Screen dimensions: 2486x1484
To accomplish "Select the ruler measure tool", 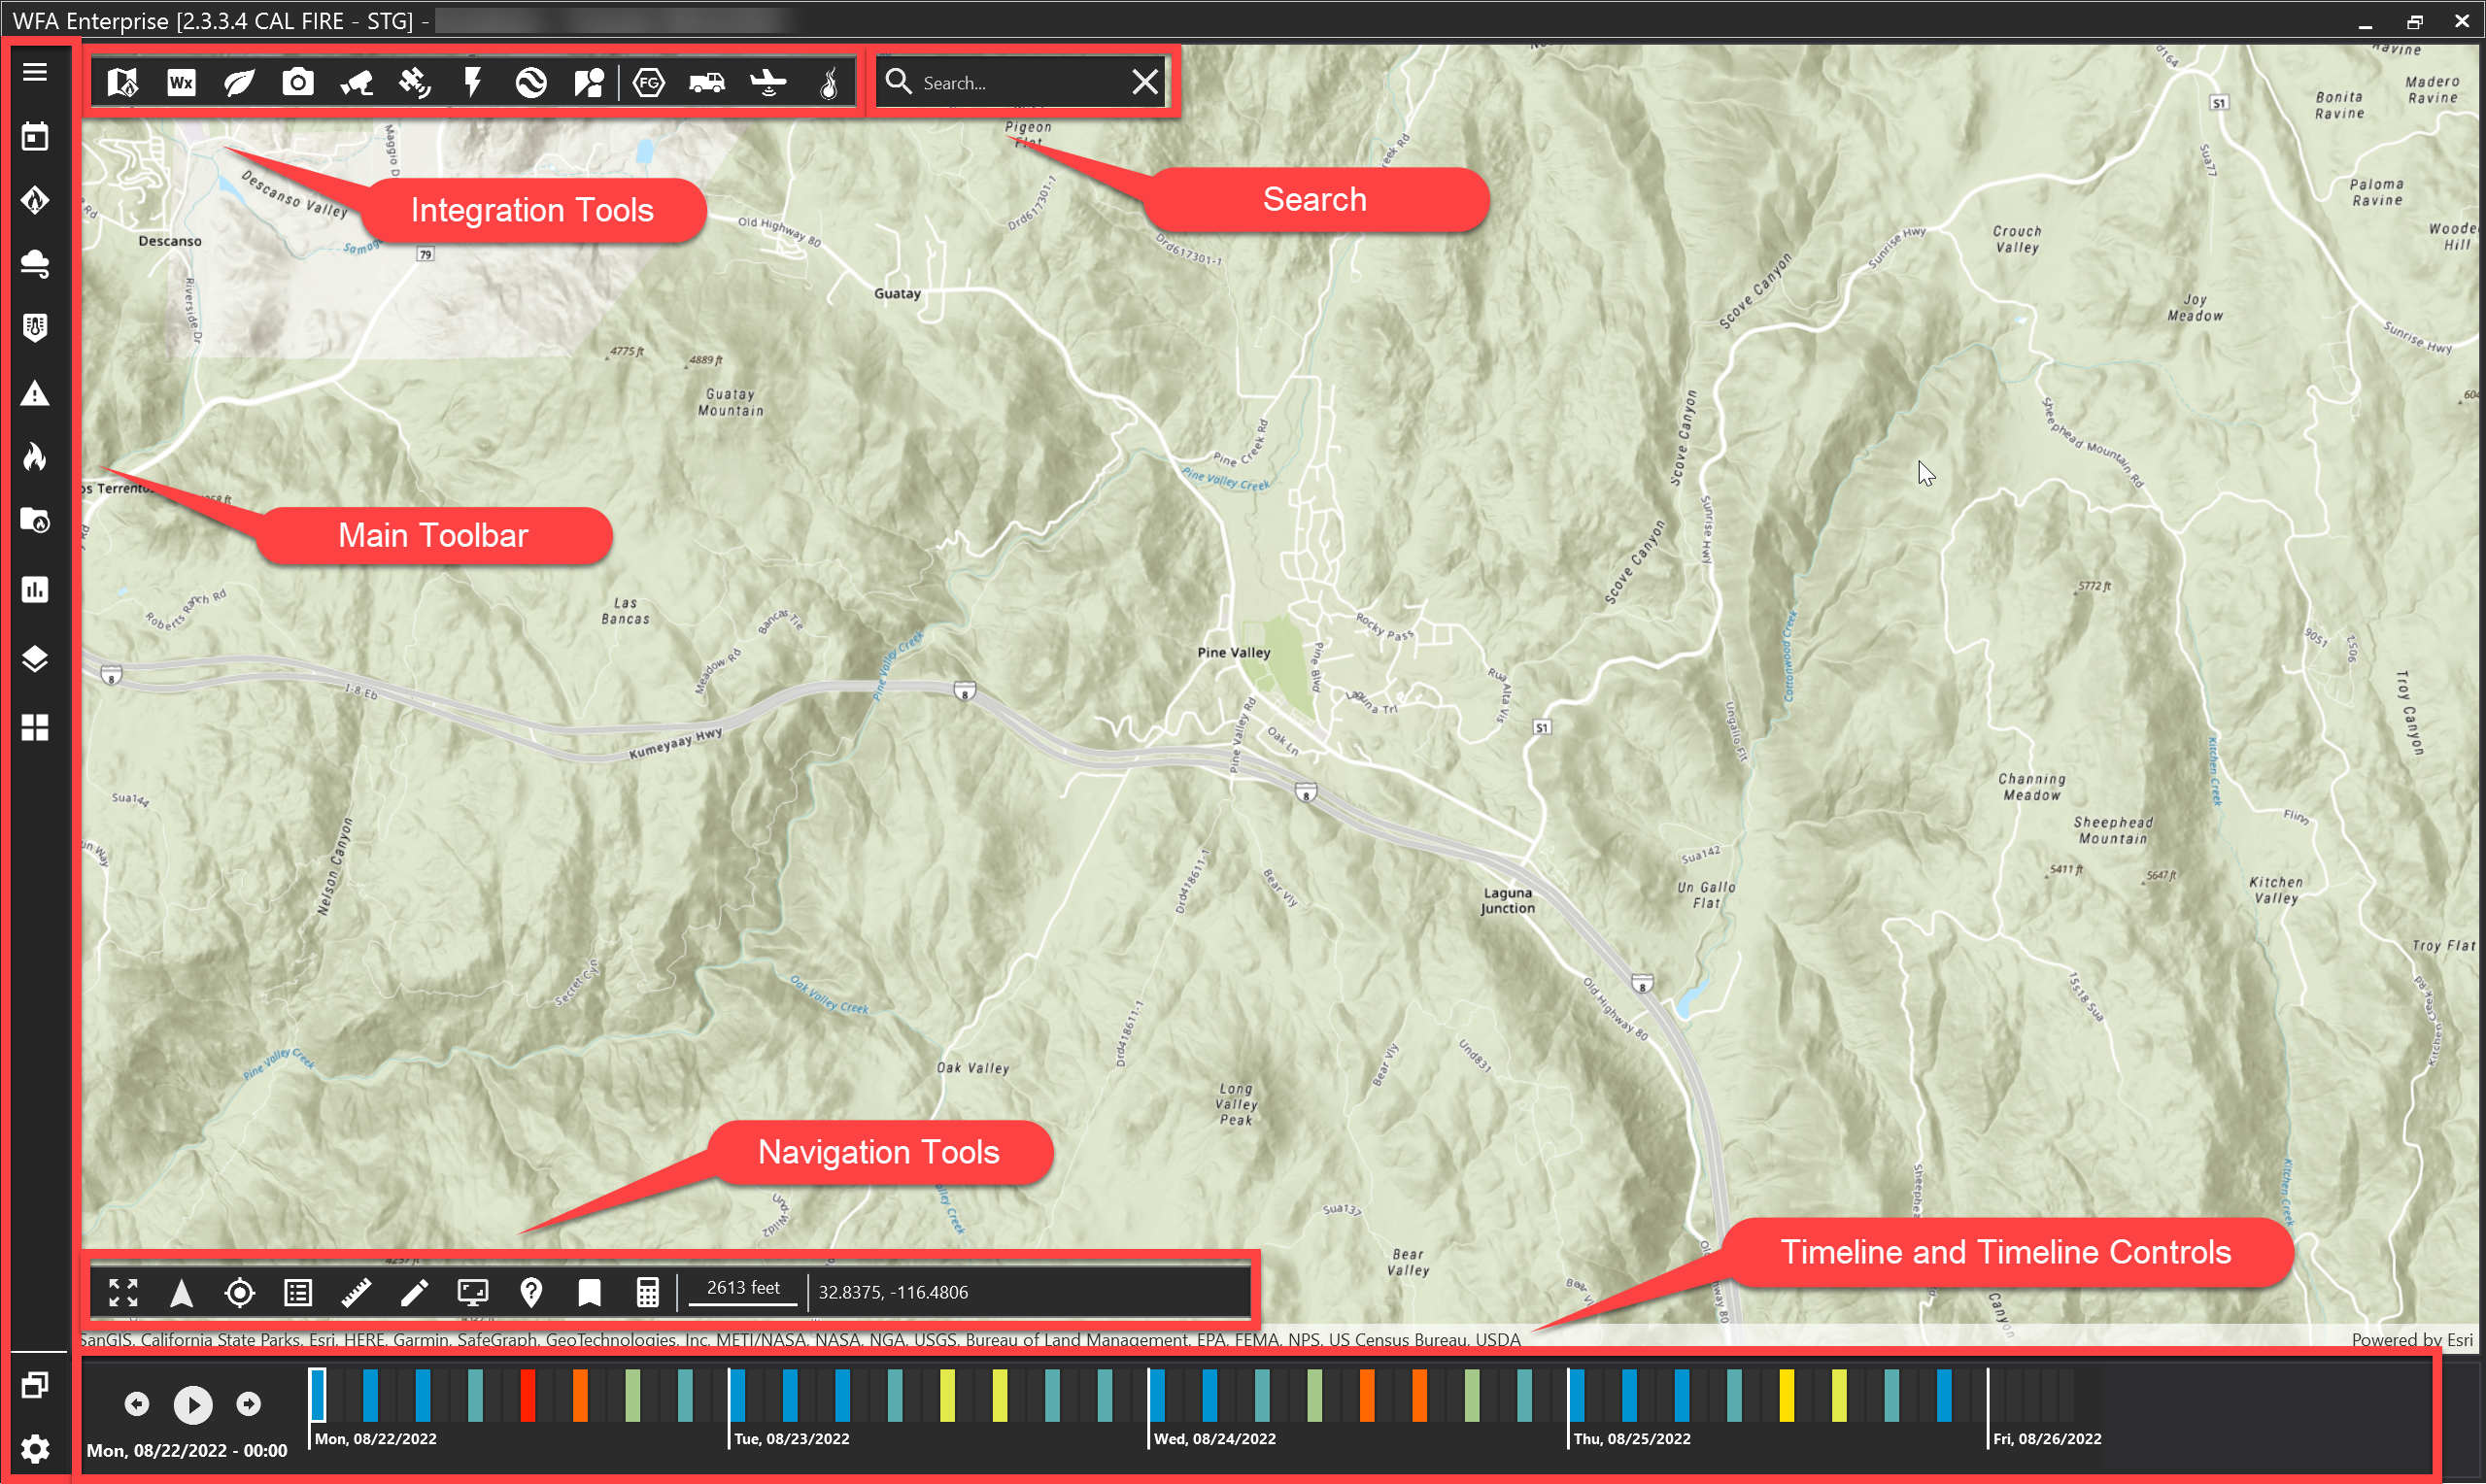I will click(356, 1292).
